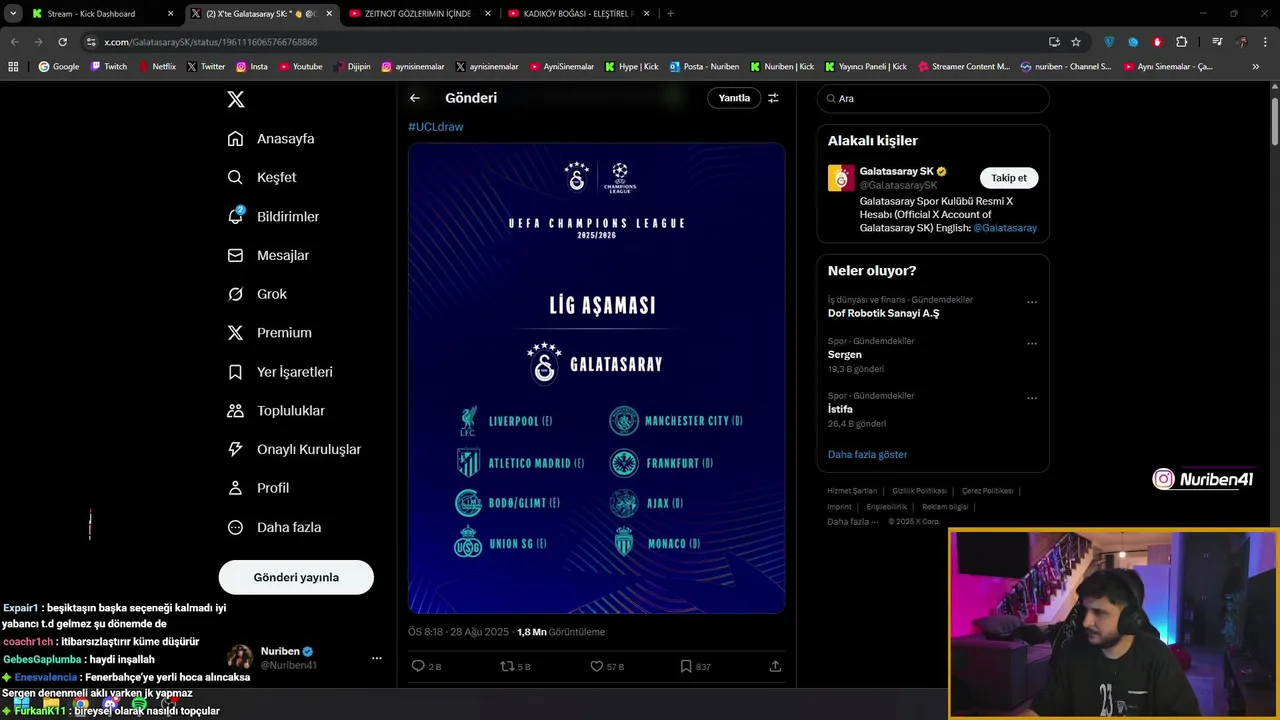Open Netflix bookmark

157,67
